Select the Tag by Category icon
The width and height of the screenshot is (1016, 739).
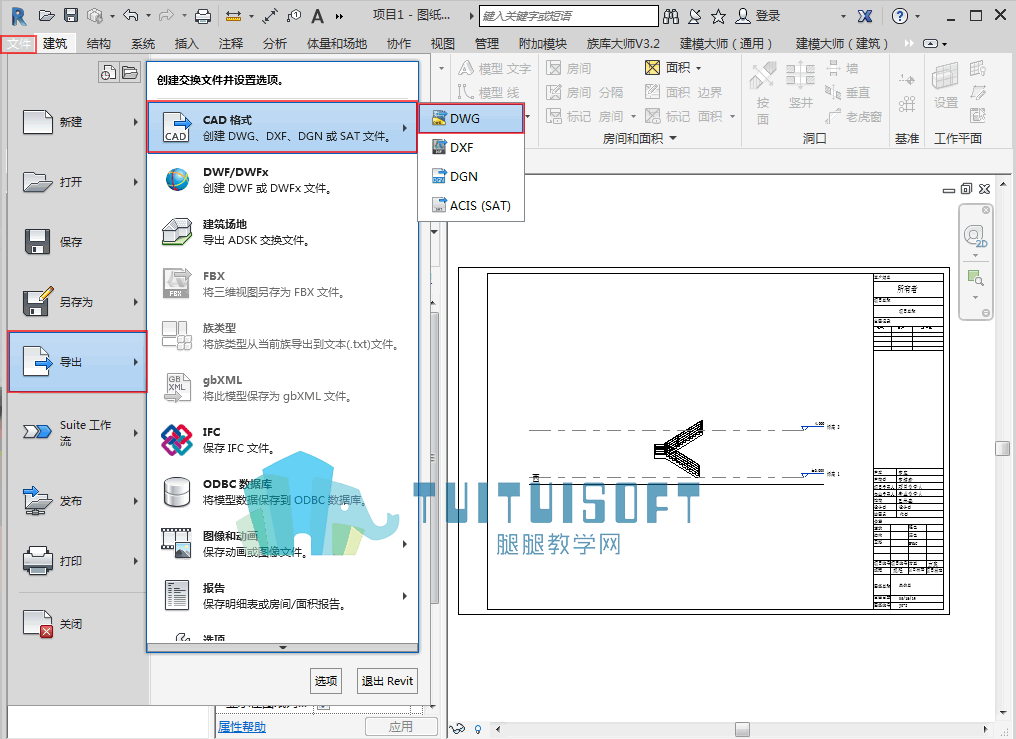point(294,16)
